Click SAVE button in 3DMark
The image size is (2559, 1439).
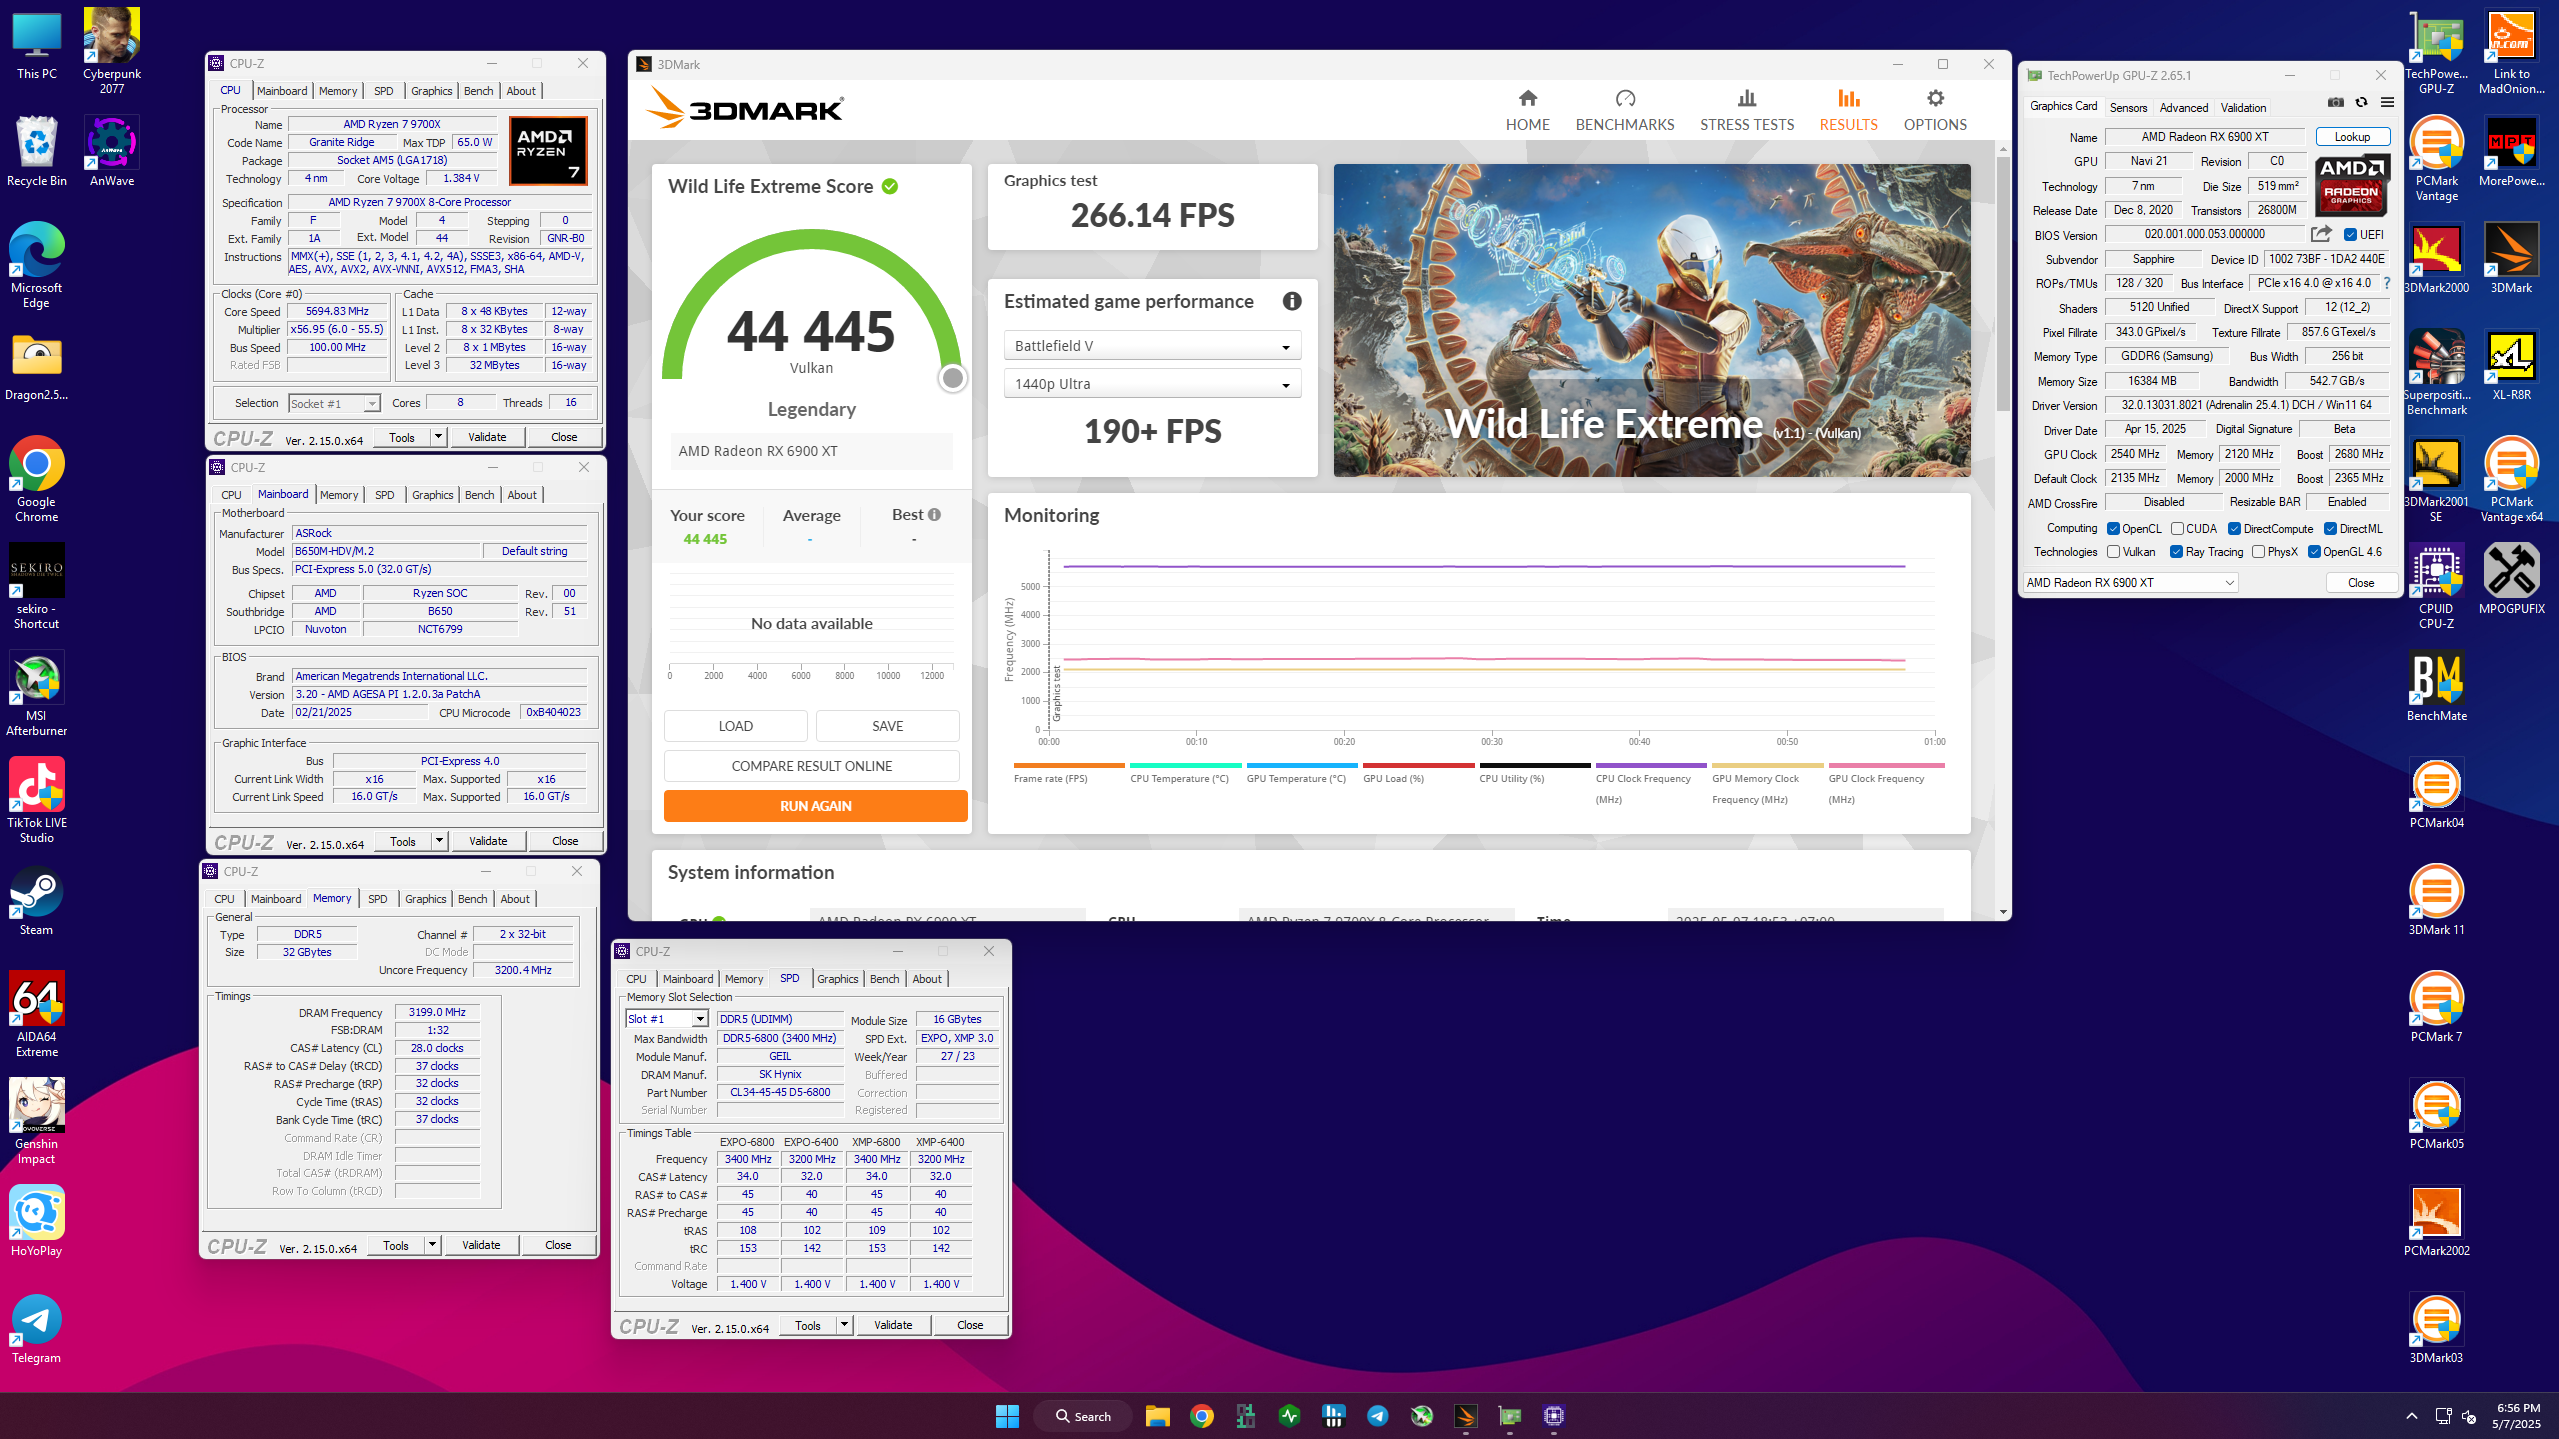pos(887,726)
